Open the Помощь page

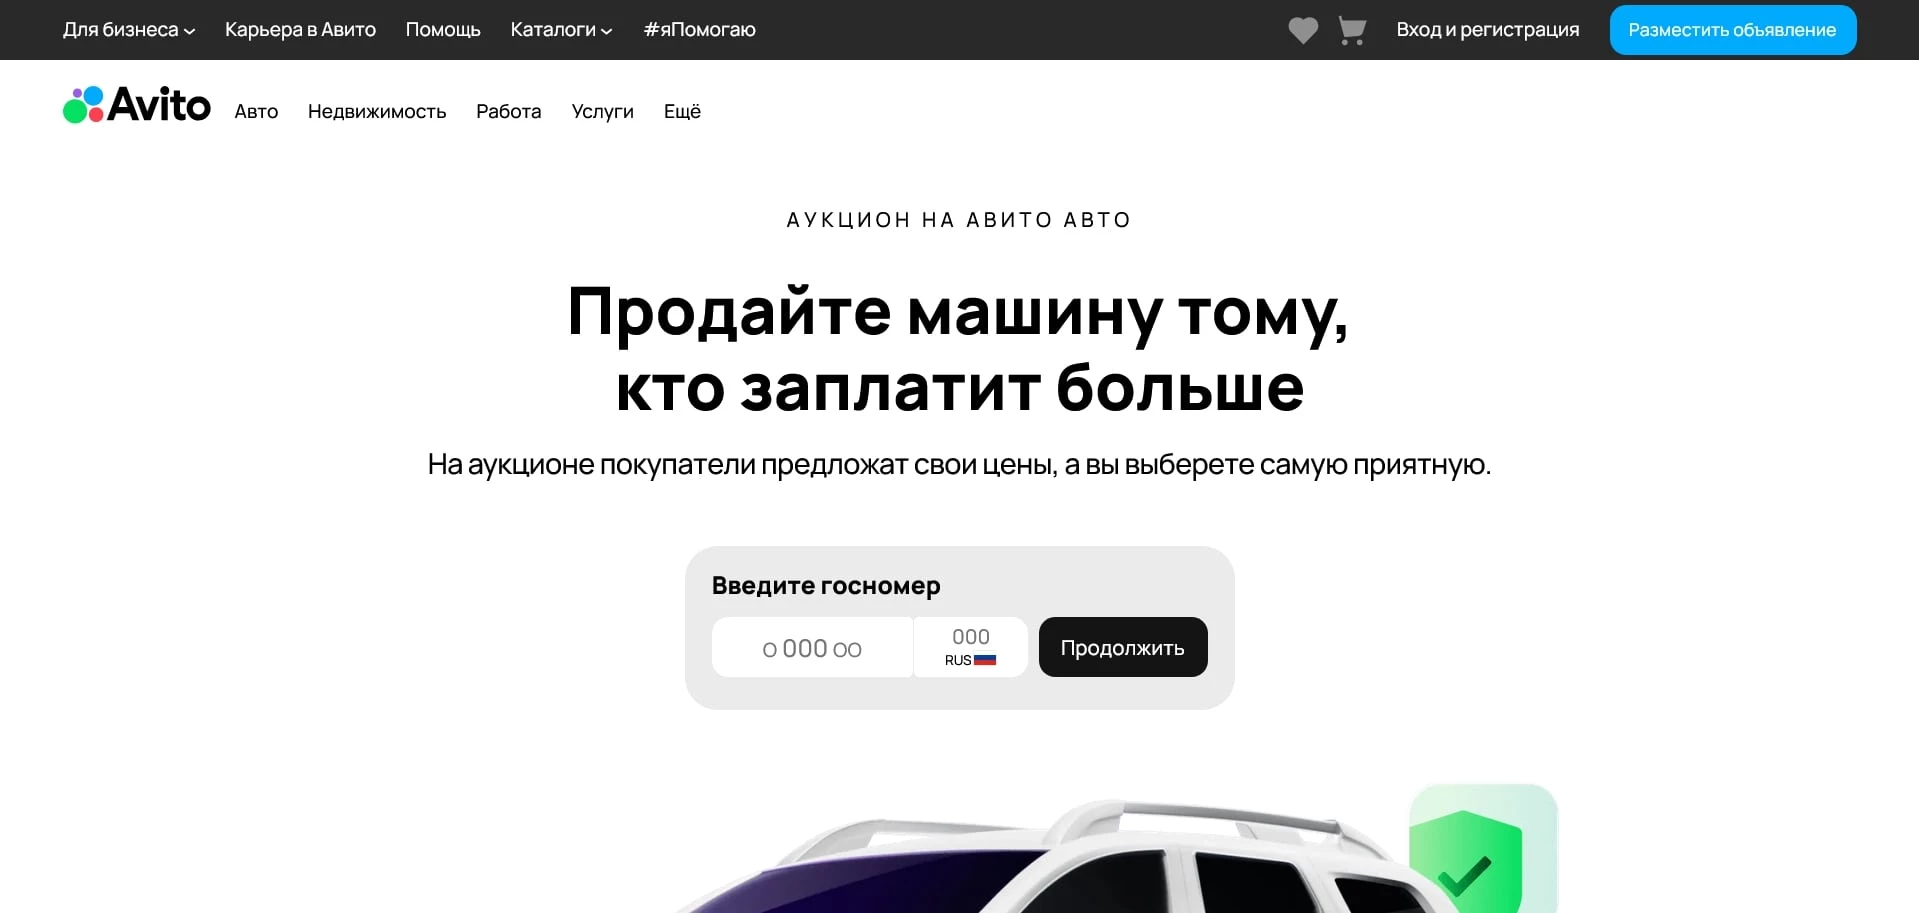pos(443,29)
